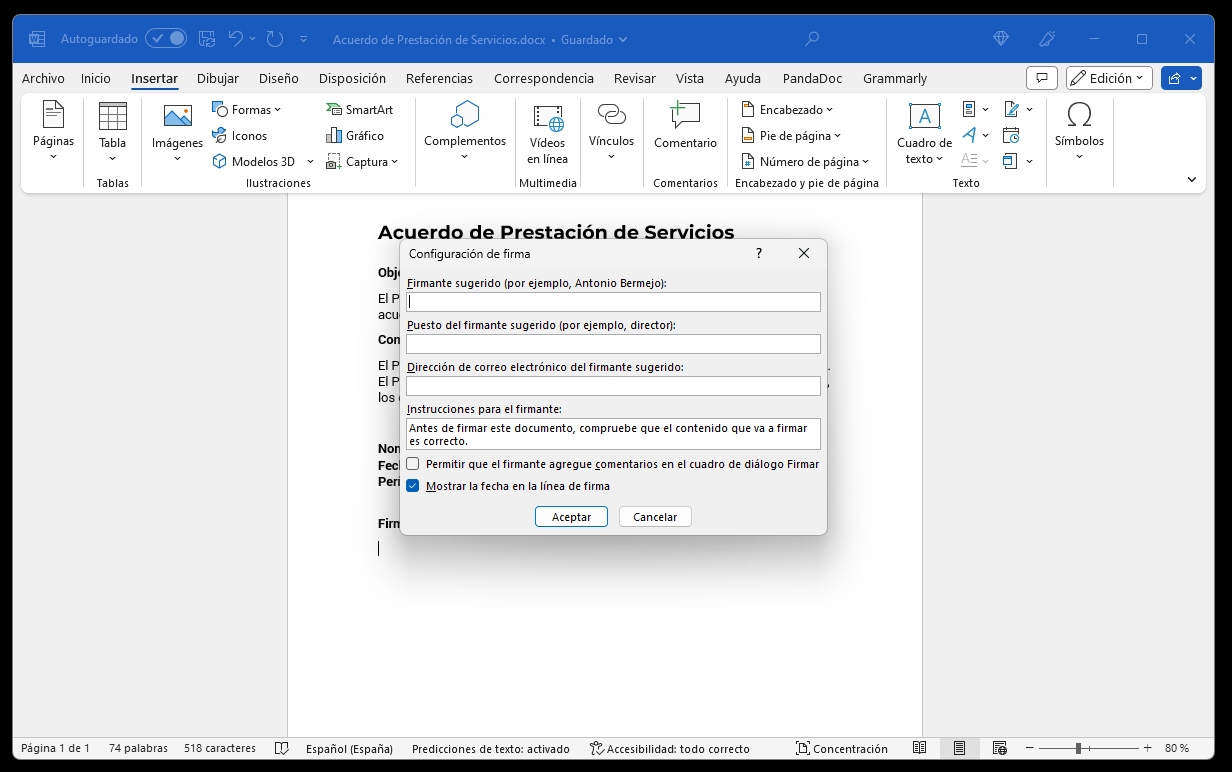Open the Formas shapes gallery

coord(247,110)
